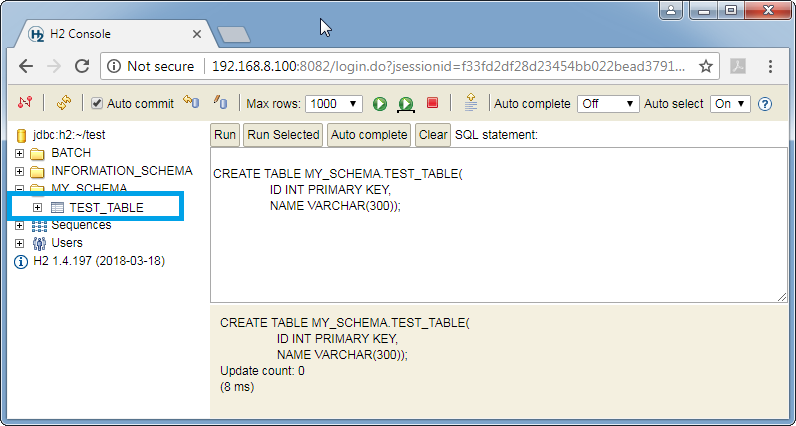796x426 pixels.
Task: Click the Run Selected toolbar icon
Action: click(x=406, y=104)
